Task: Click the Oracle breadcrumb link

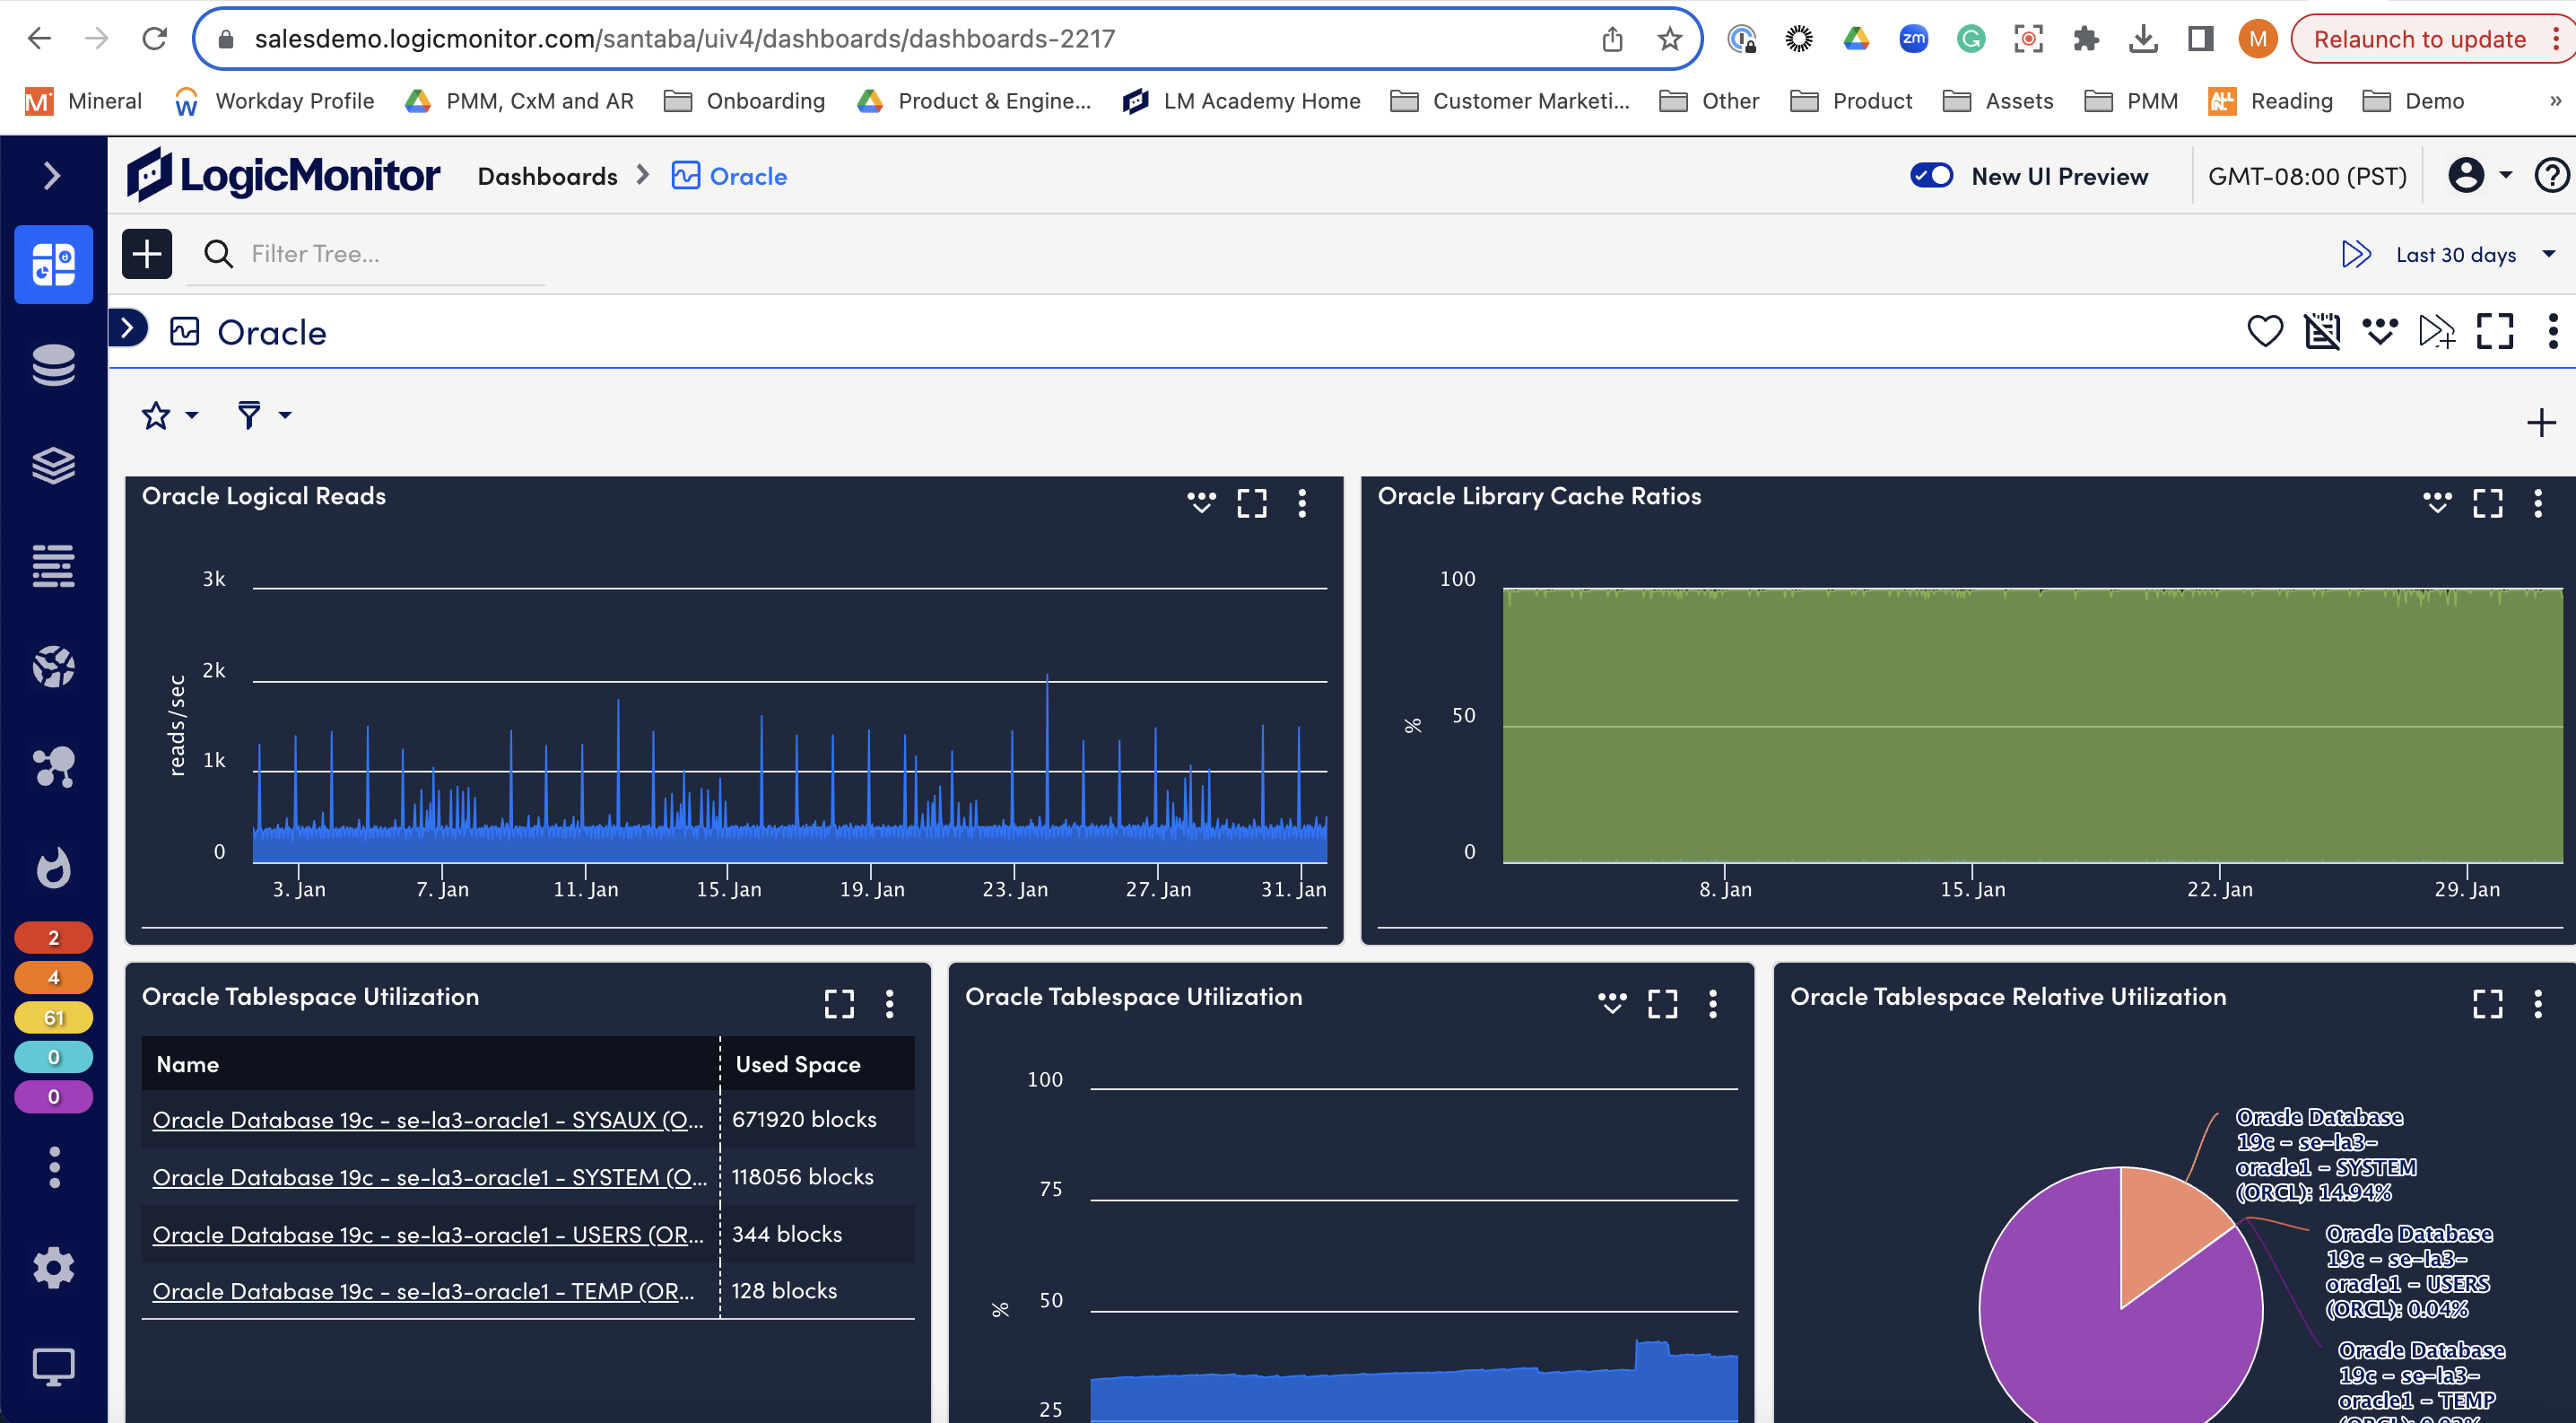Action: [x=729, y=176]
